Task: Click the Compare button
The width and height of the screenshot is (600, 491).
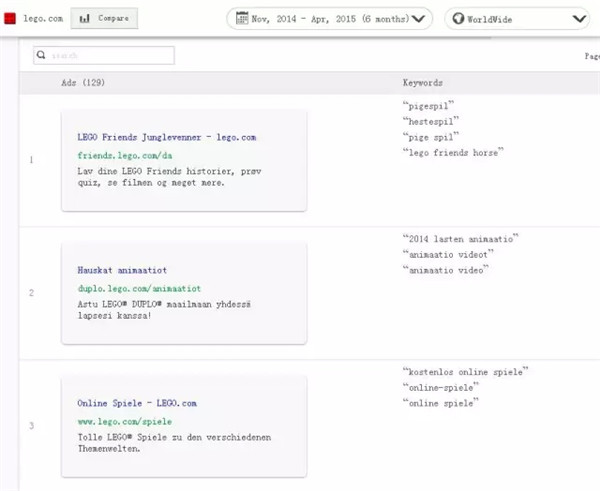Action: click(x=104, y=18)
